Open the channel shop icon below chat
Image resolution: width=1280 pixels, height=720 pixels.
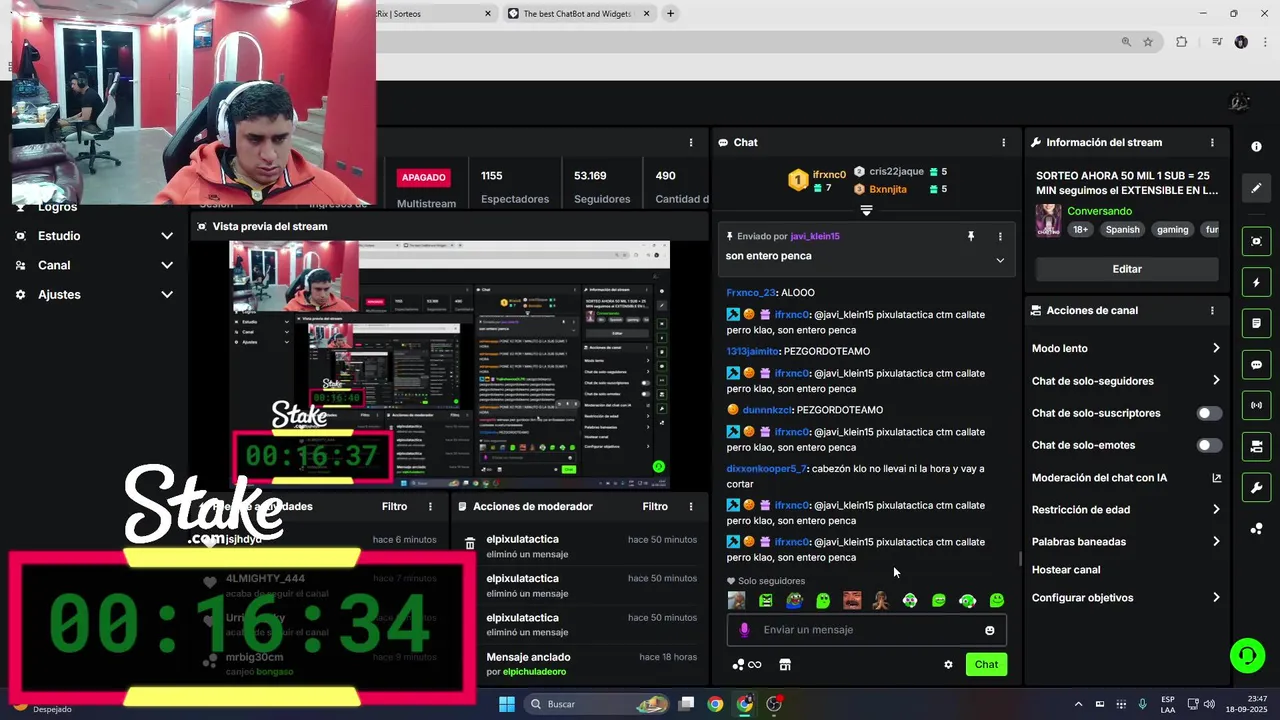tap(785, 664)
